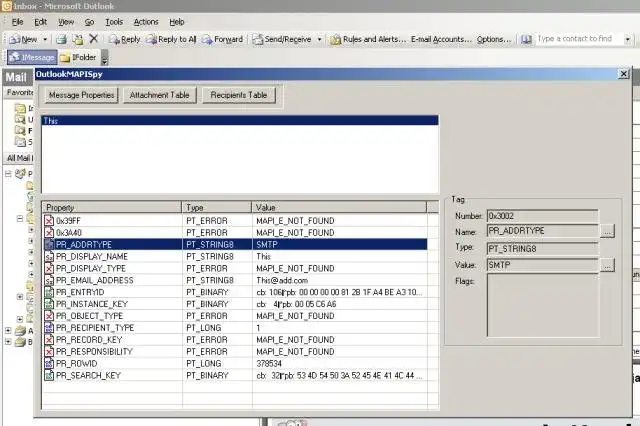The height and width of the screenshot is (426, 640).
Task: Open the File menu
Action: click(x=18, y=22)
